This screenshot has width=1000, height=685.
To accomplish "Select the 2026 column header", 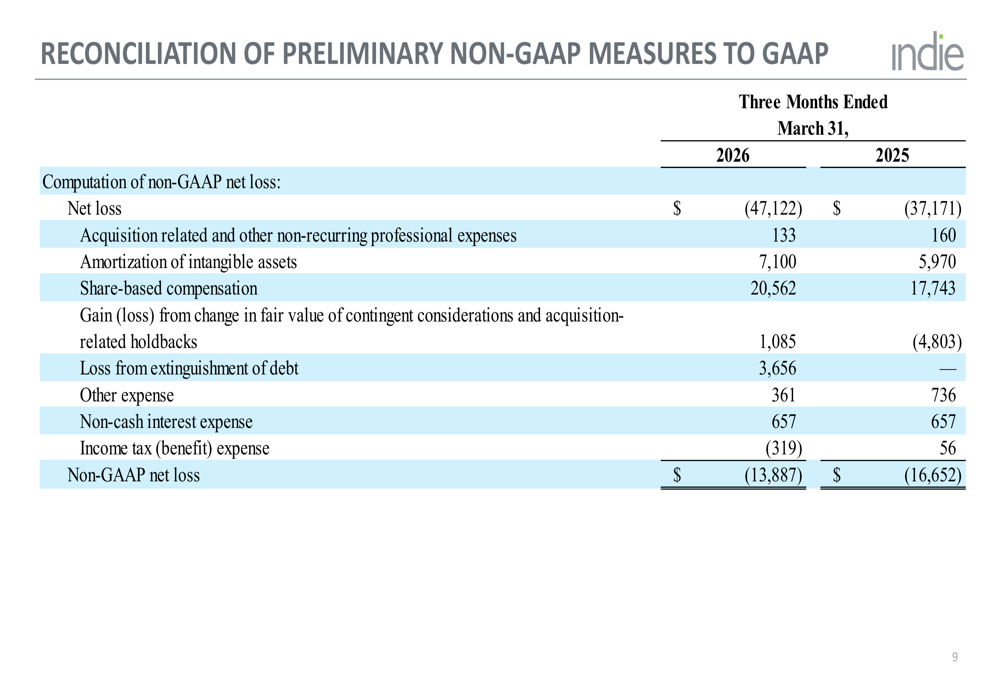I will (733, 155).
